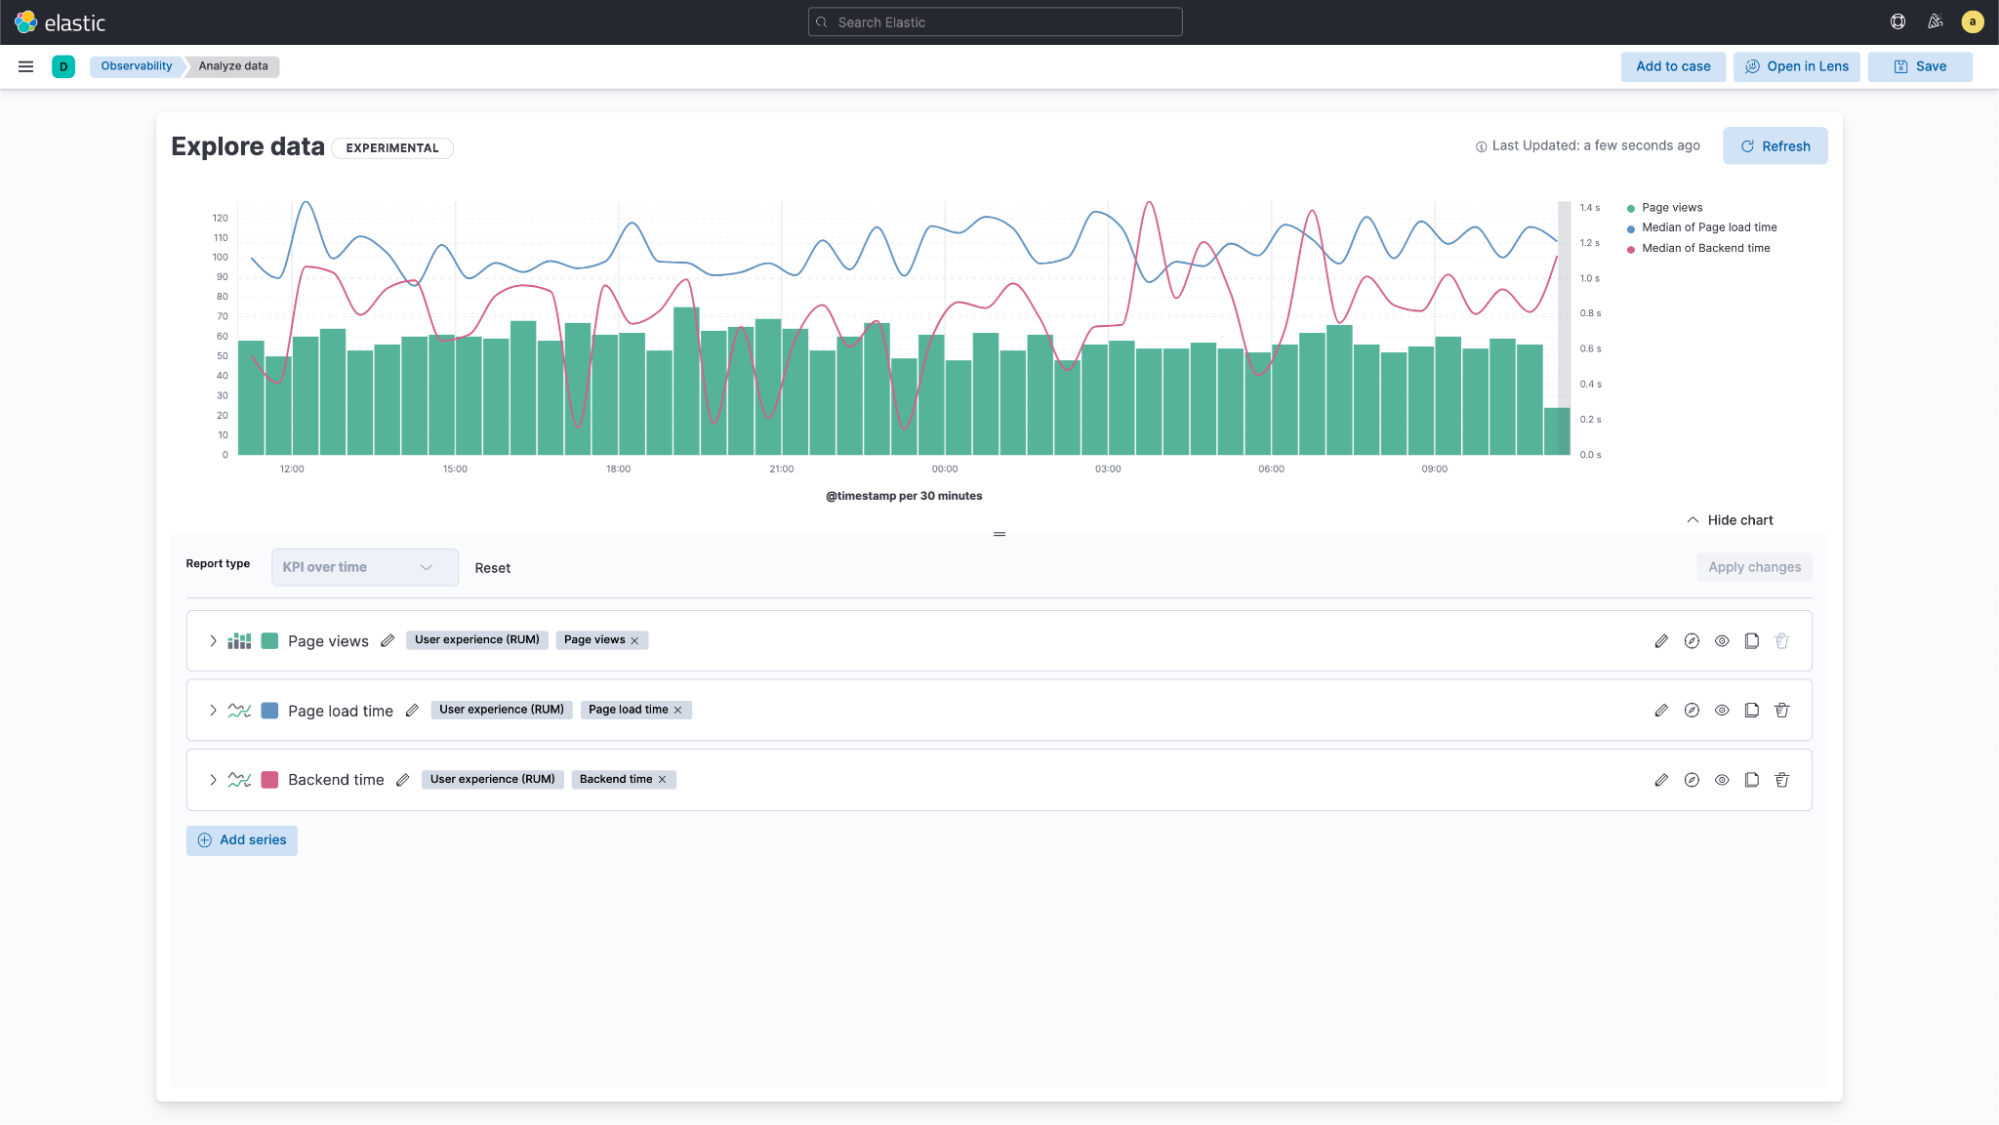Open the newsfeed celebration icon
Image resolution: width=1999 pixels, height=1125 pixels.
(1935, 22)
